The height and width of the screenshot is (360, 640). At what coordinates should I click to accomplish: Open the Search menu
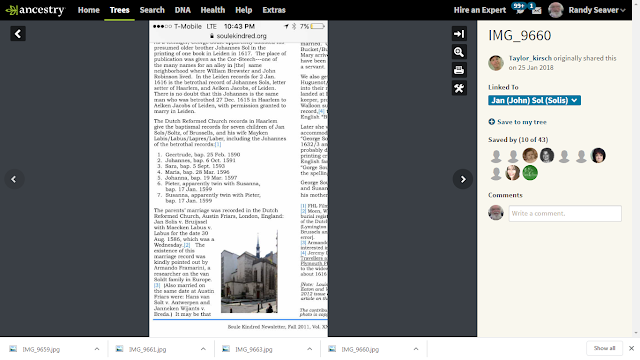pyautogui.click(x=152, y=10)
